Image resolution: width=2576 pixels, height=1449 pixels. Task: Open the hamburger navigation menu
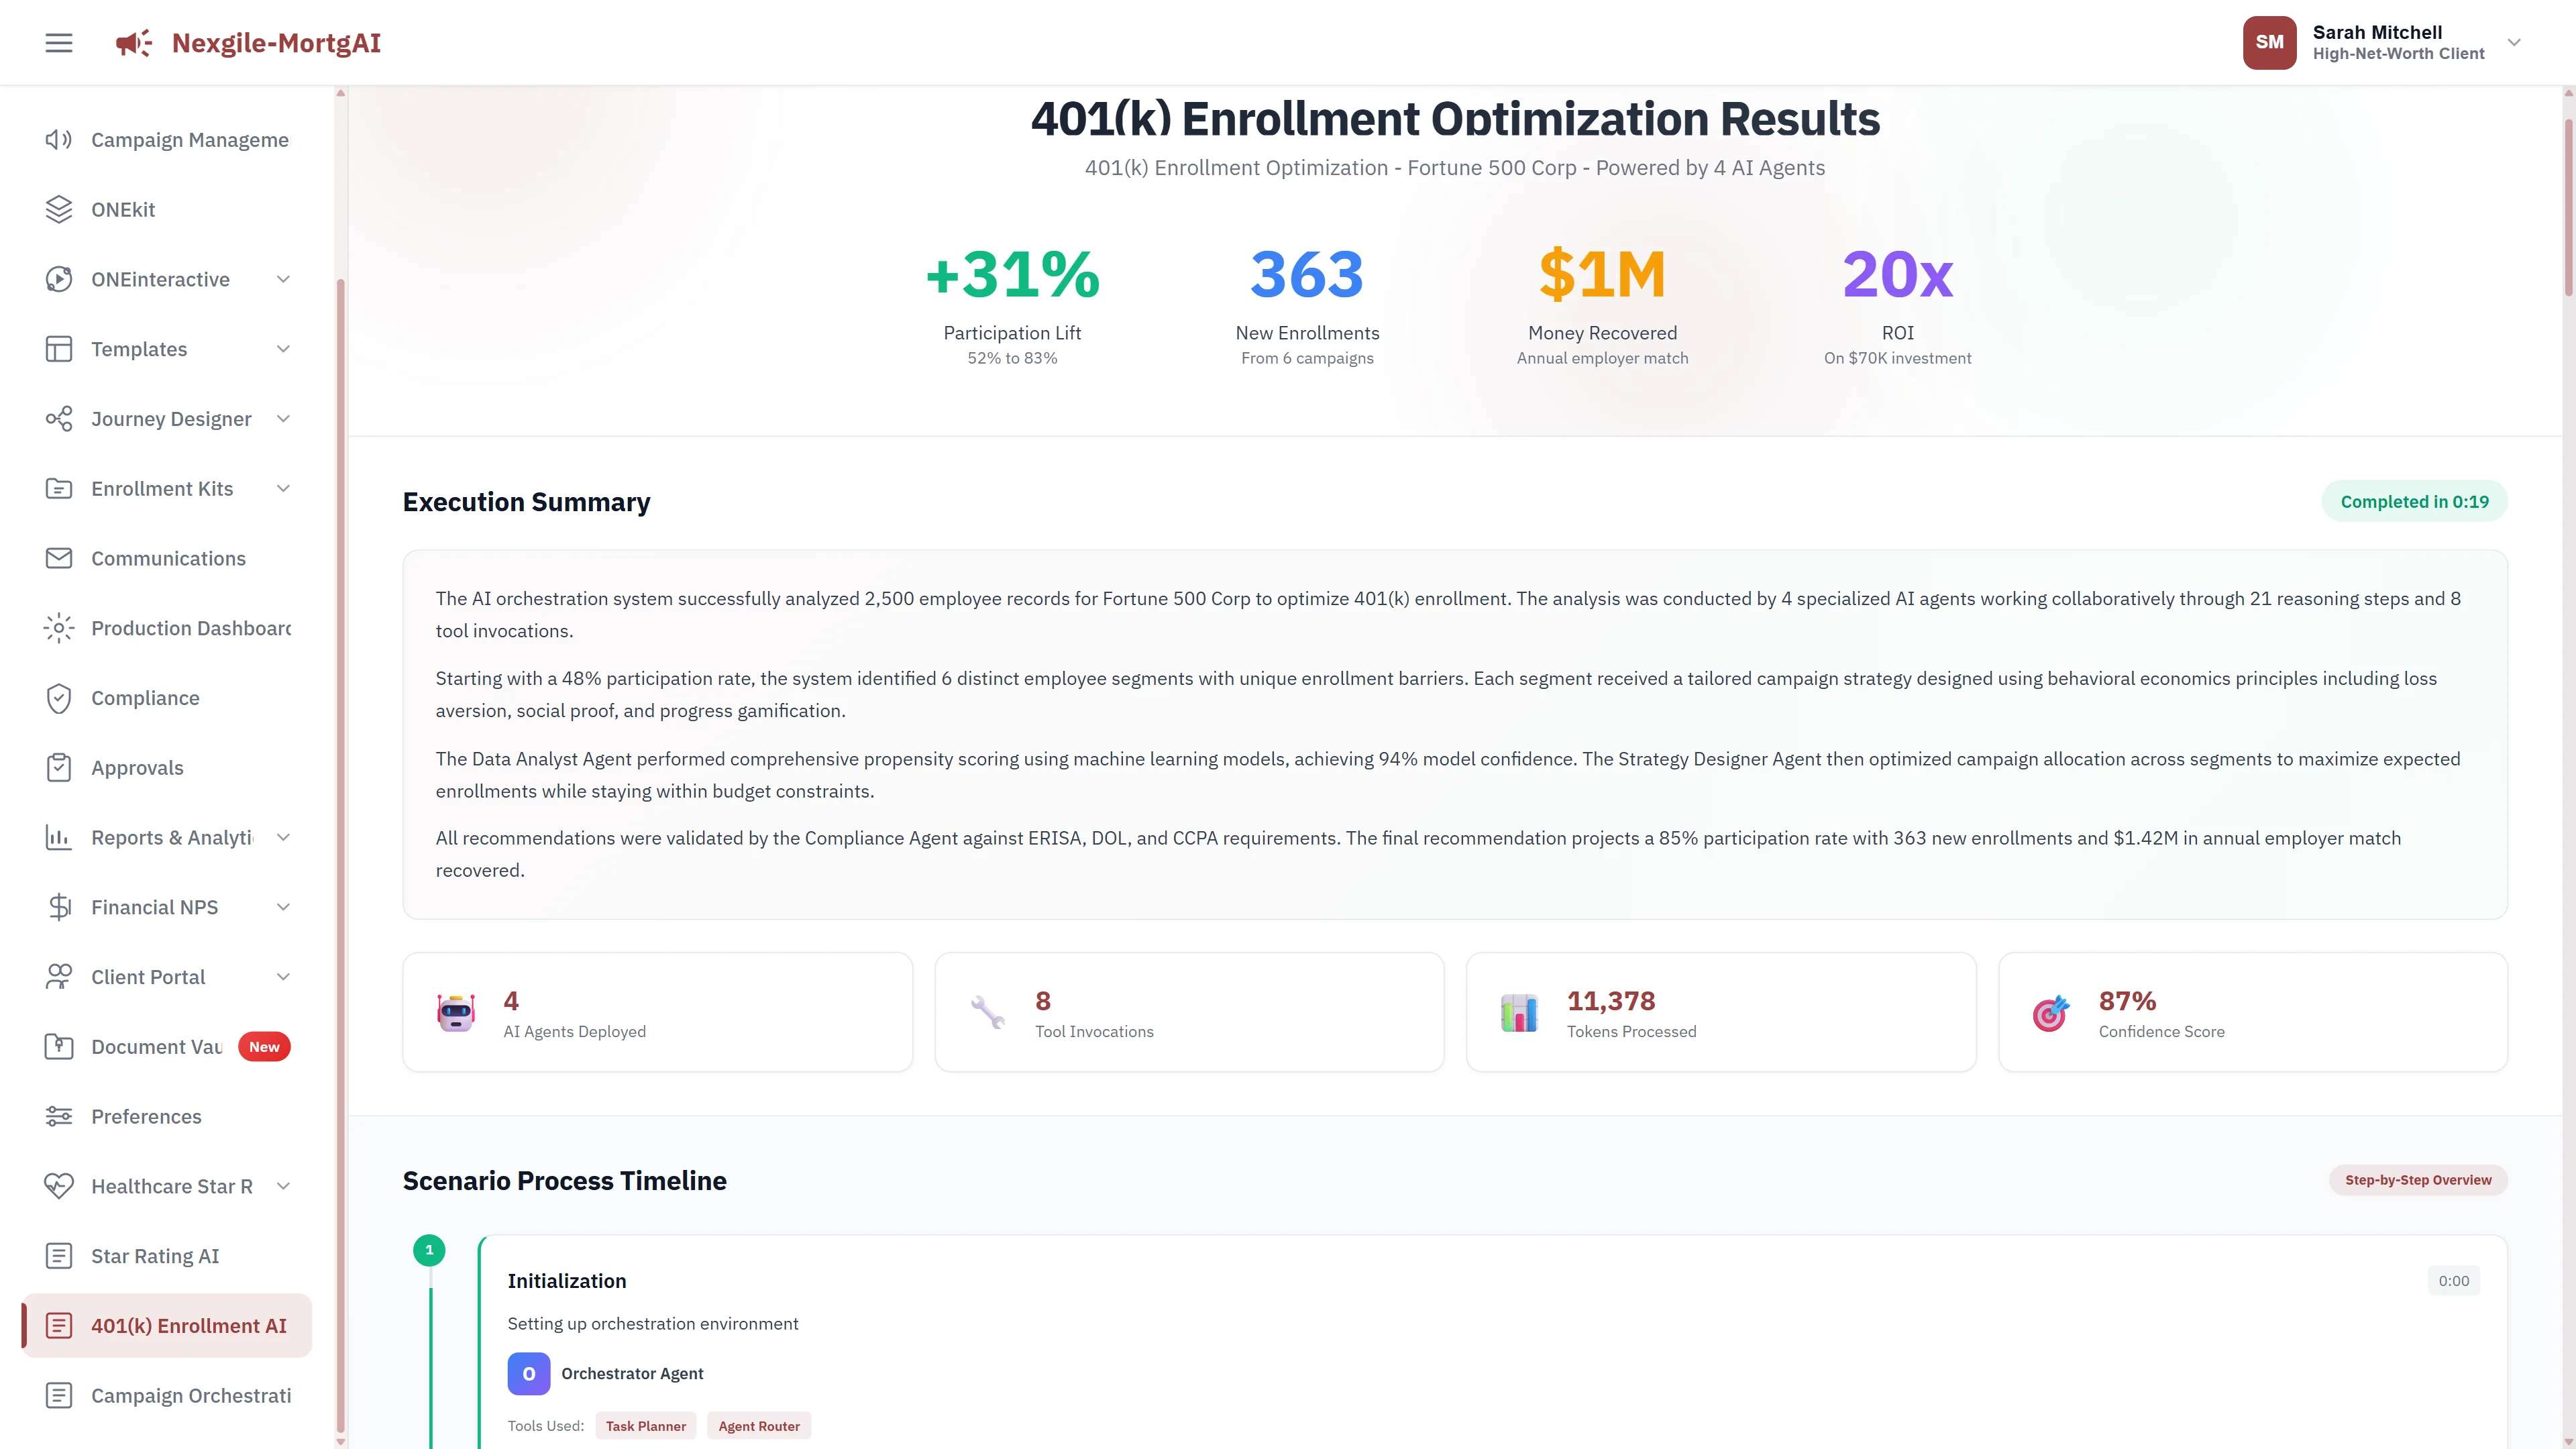(58, 42)
